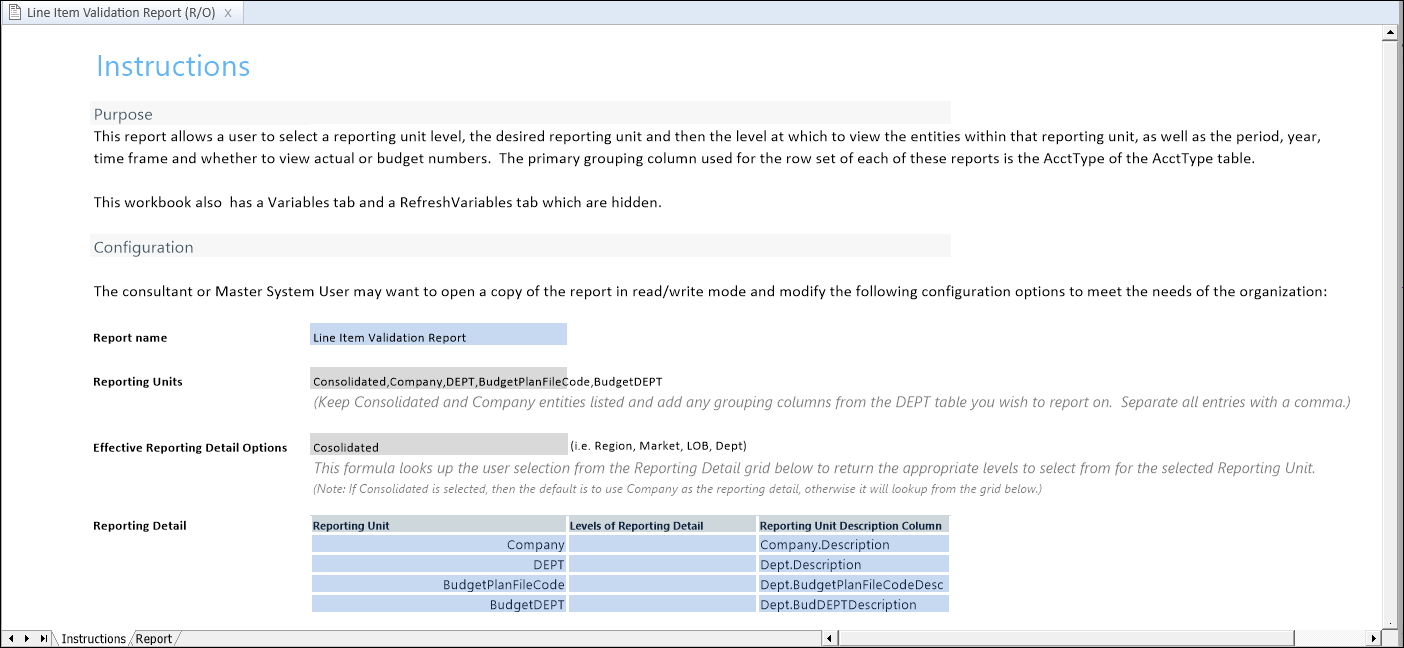Click the 'Keep Consolidated and Company entities listed' note

[x=833, y=402]
